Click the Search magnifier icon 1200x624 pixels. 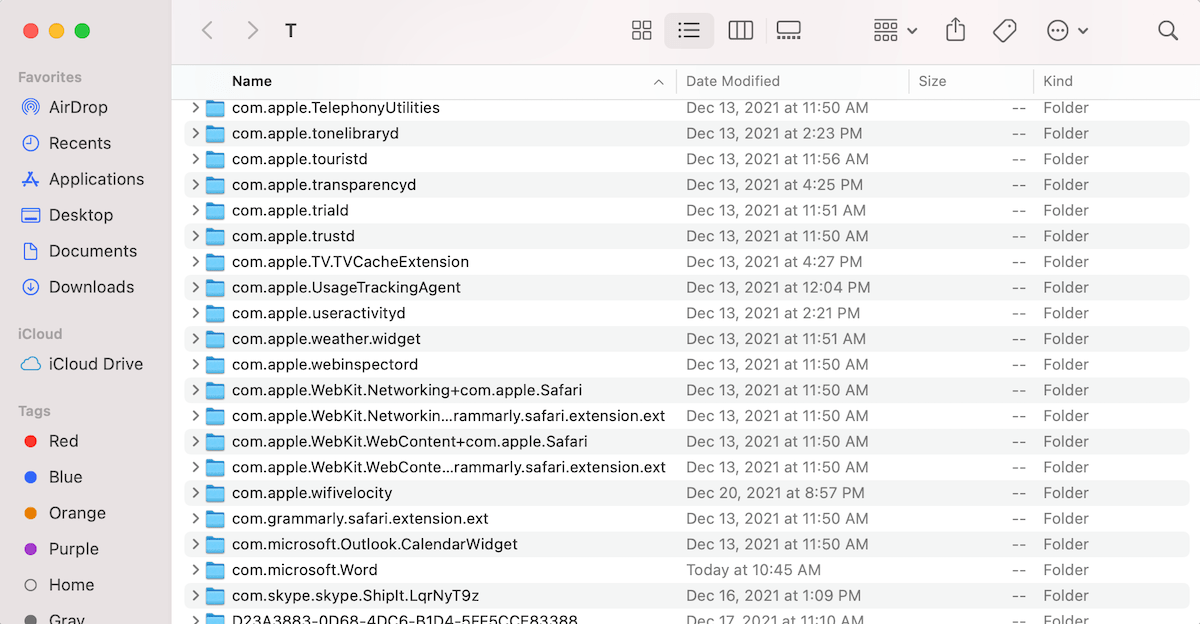tap(1168, 31)
